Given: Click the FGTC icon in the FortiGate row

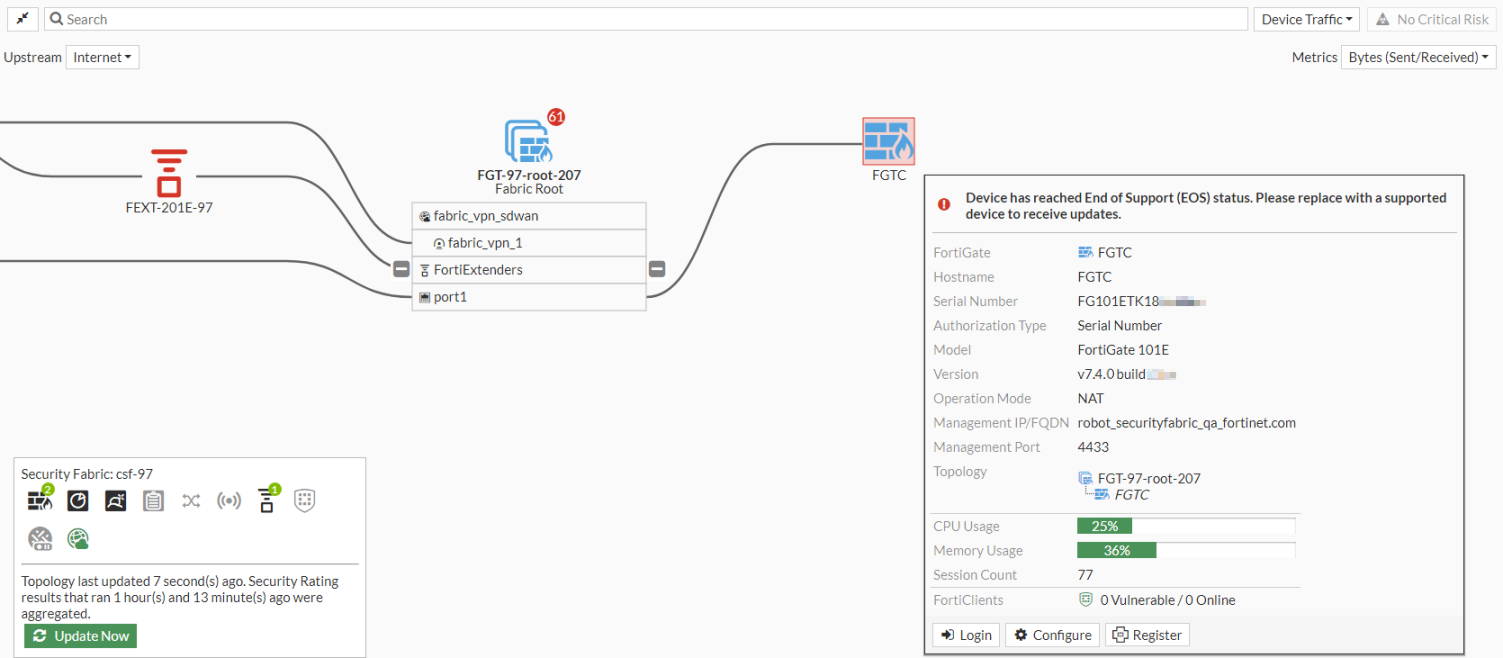Looking at the screenshot, I should pos(1085,253).
